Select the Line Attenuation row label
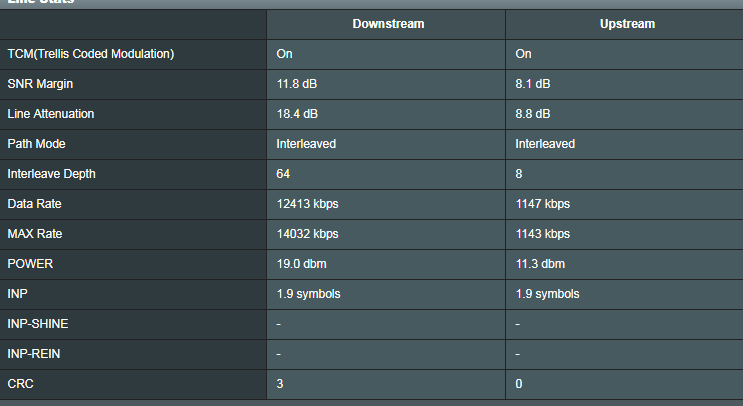 pos(51,114)
